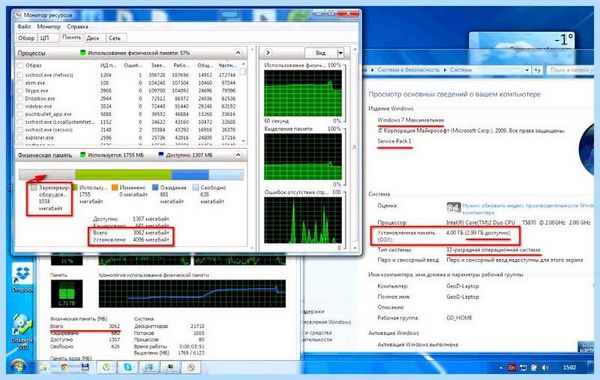Click the orange Изменено legend swatch
600x380 pixels.
[x=114, y=188]
